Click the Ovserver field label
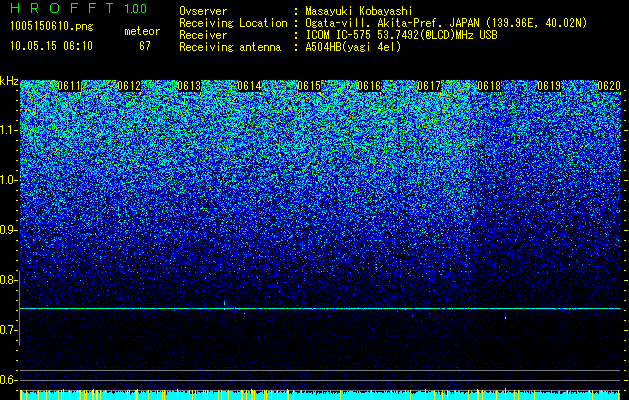The width and height of the screenshot is (629, 400). [203, 11]
